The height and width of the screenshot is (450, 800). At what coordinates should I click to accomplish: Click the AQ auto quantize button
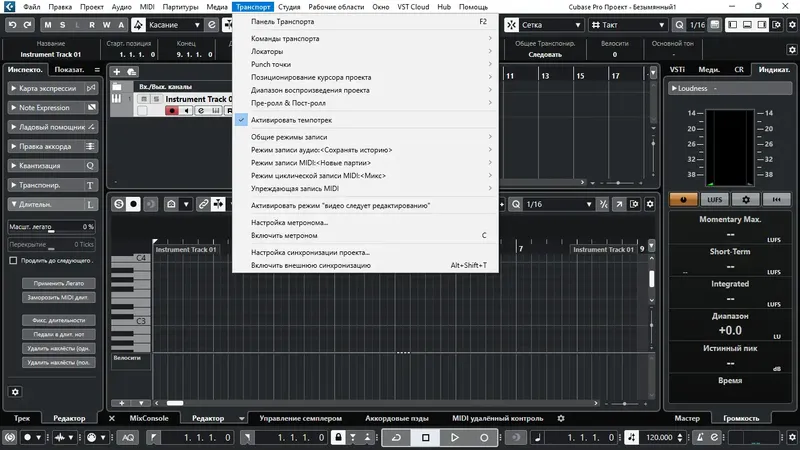coord(128,437)
